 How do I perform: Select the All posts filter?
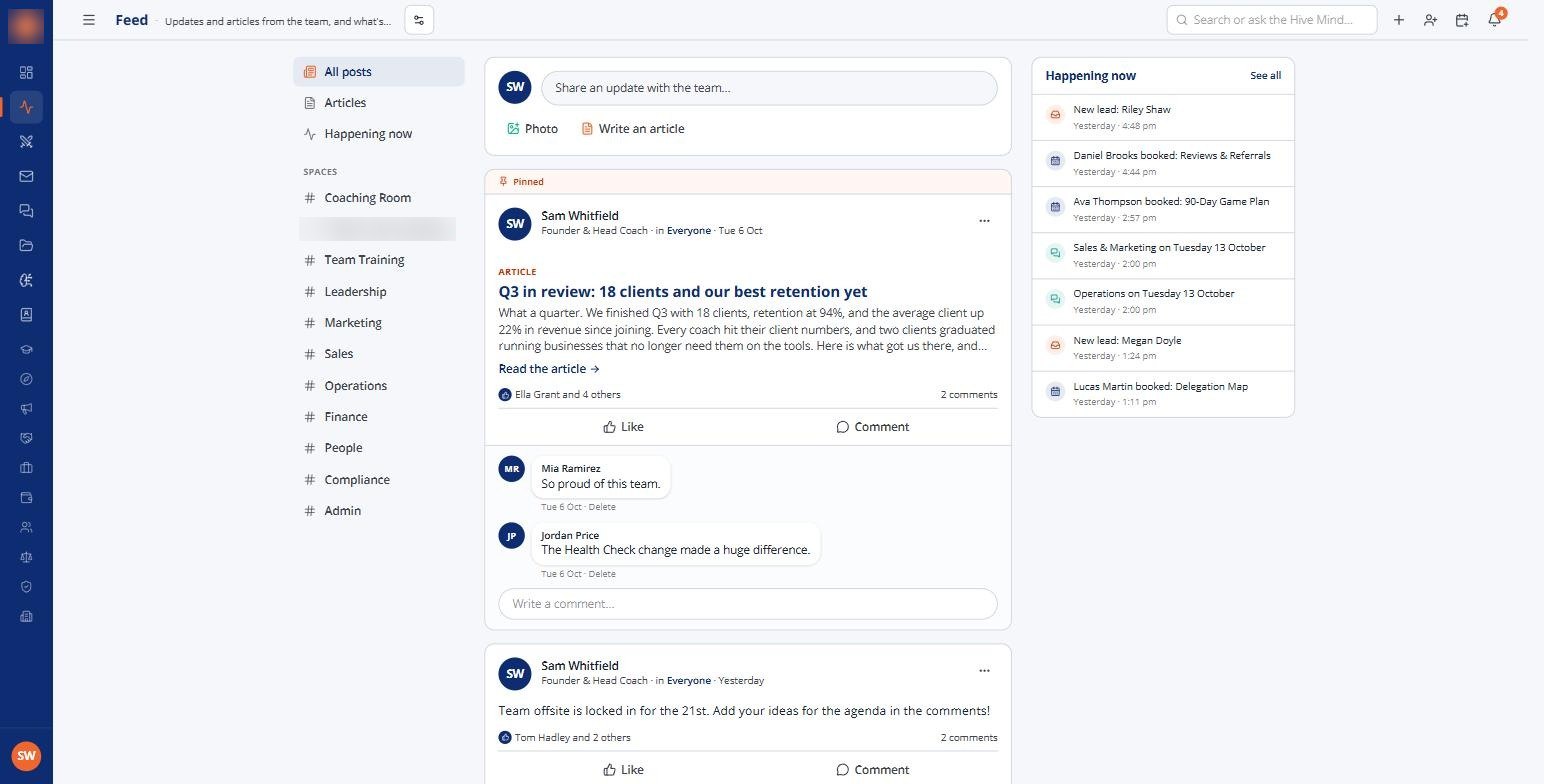click(x=379, y=72)
